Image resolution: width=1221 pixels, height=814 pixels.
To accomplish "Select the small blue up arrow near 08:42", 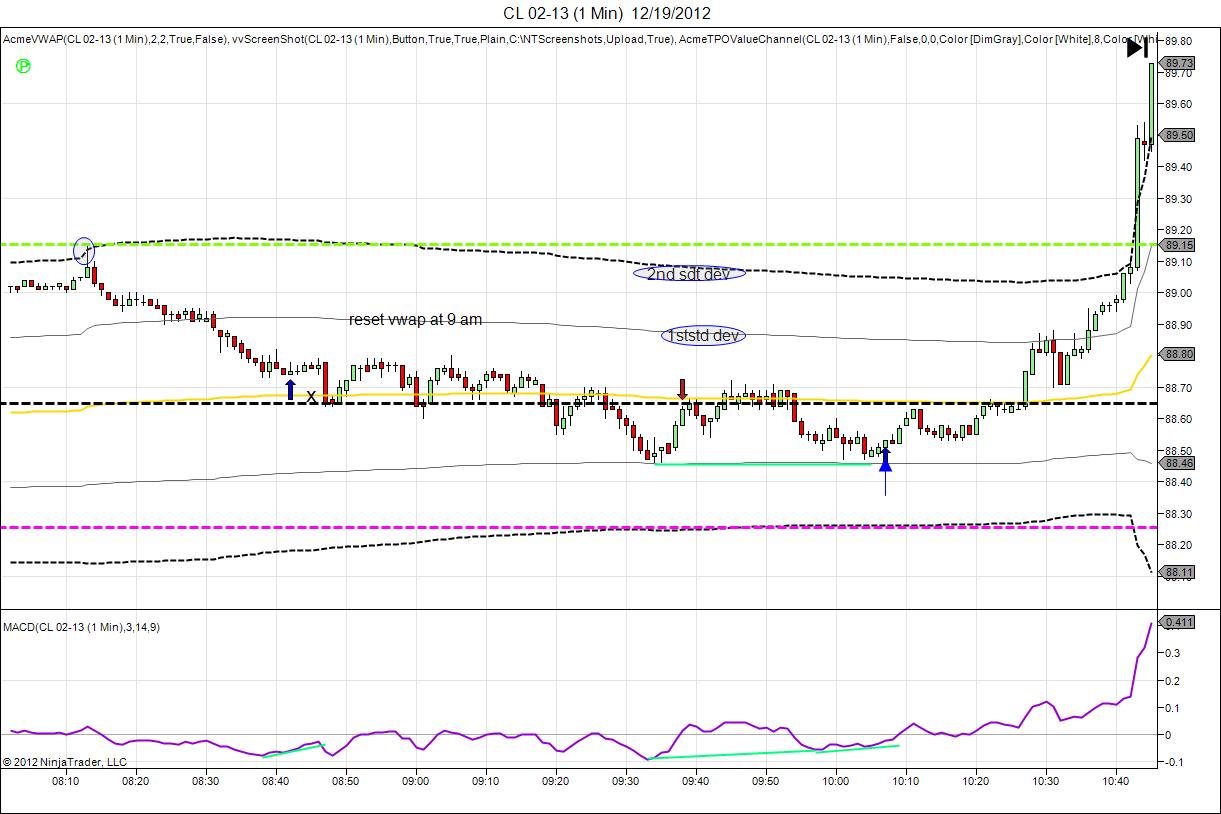I will pyautogui.click(x=291, y=389).
